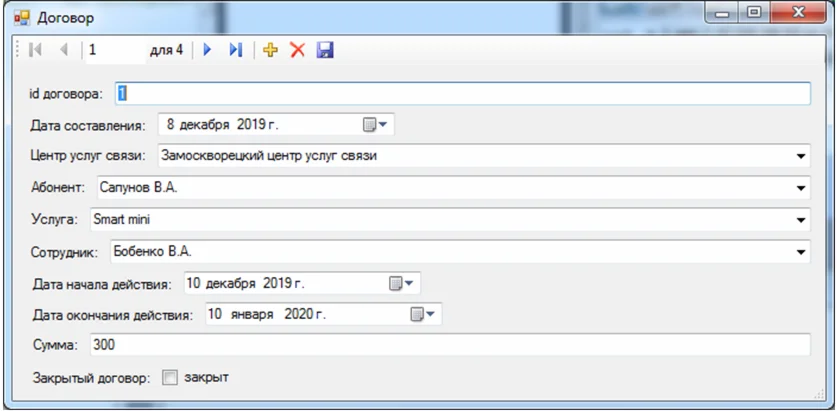Tick the закрыт checkbox
Viewport: 837px width, 411px height.
tap(170, 378)
